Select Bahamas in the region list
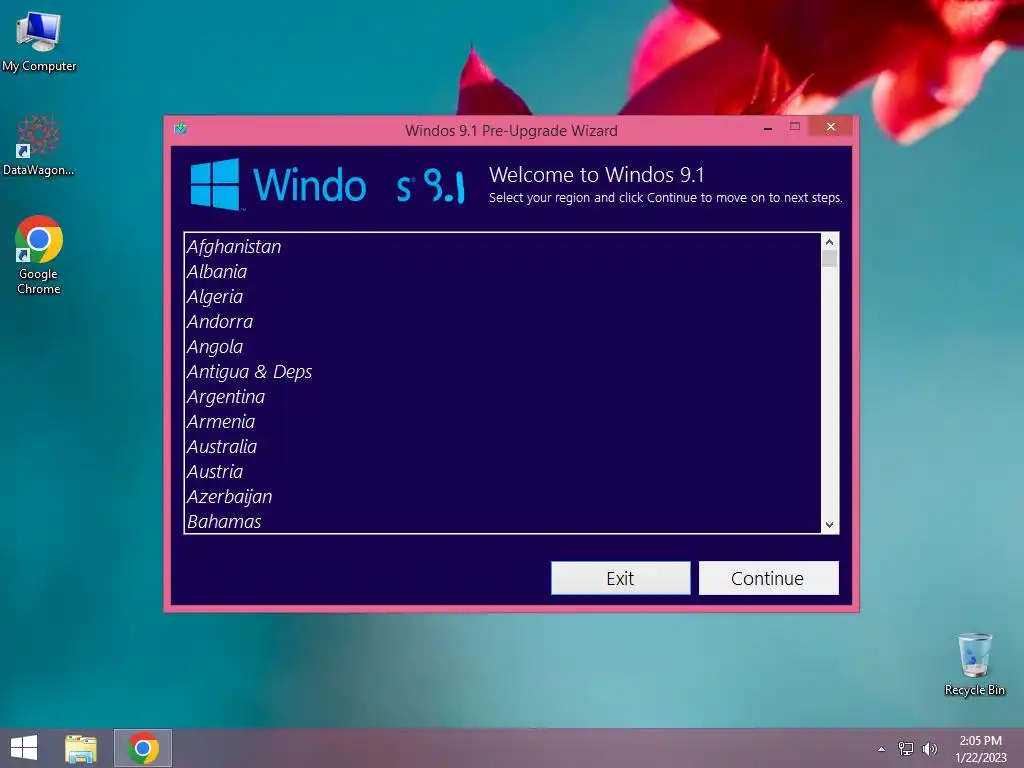 tap(502, 521)
